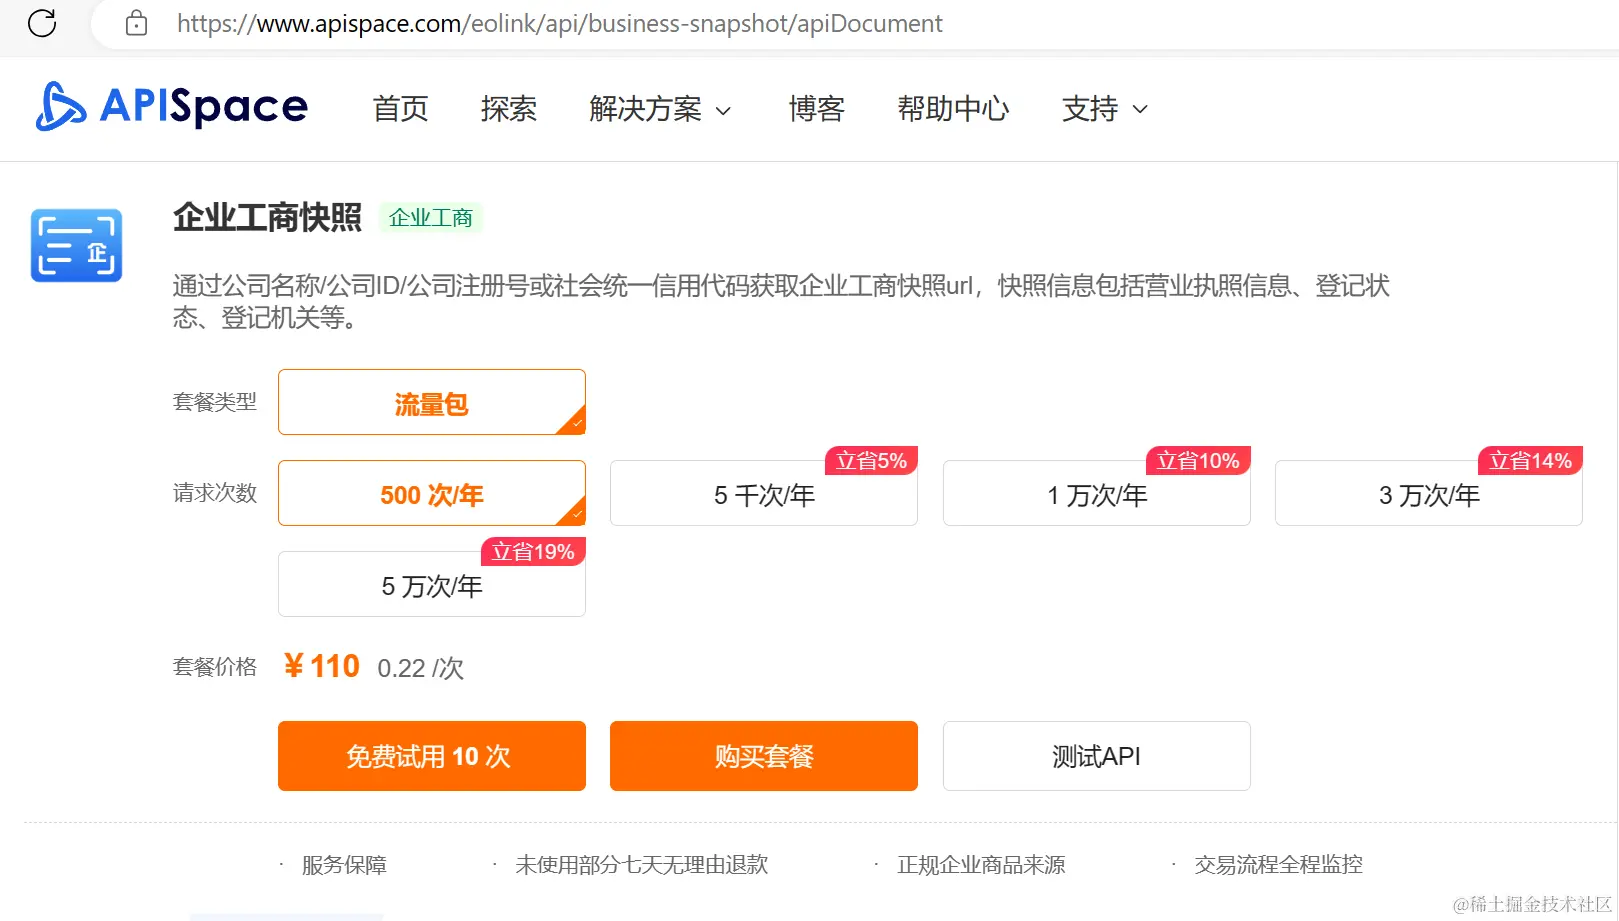Screen dimensions: 1619x921
Task: Select the 流量包 package type
Action: (432, 402)
